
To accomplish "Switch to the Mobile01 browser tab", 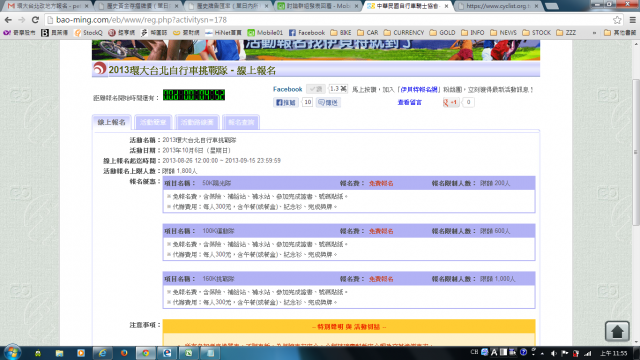I will tap(318, 6).
